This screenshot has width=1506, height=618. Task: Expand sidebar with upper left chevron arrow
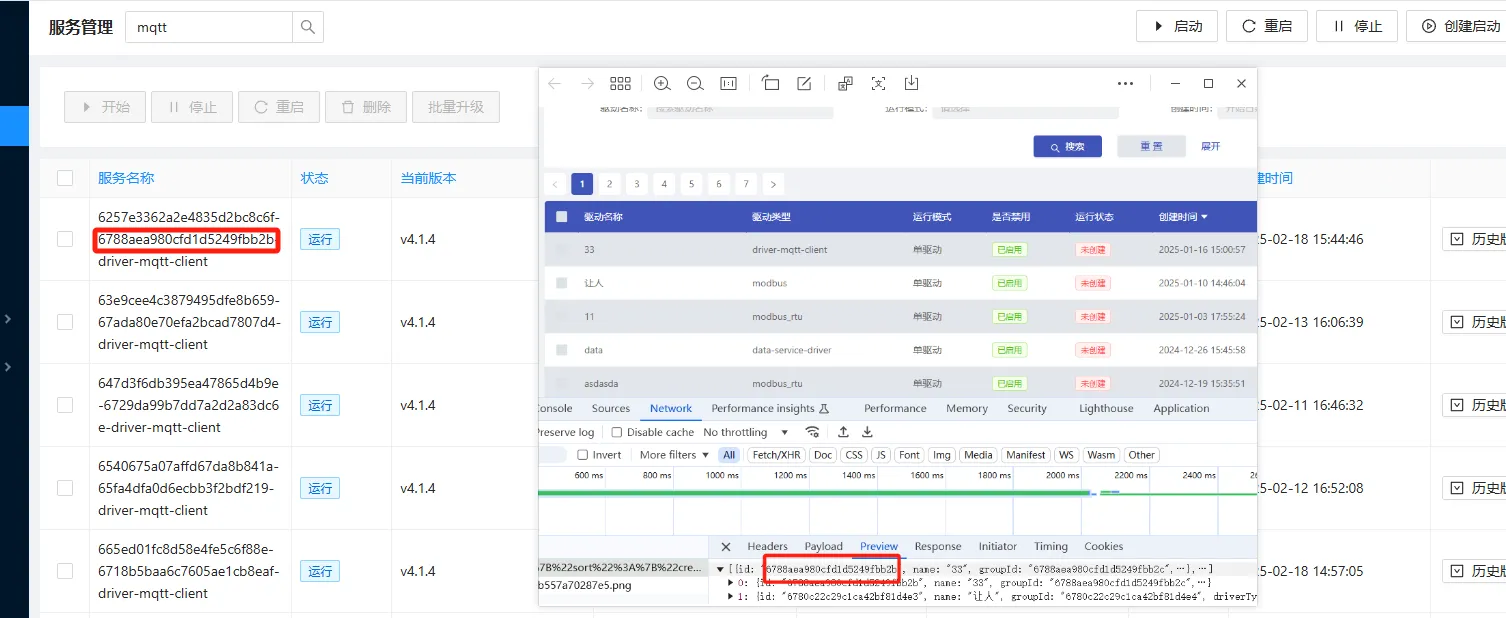8,319
